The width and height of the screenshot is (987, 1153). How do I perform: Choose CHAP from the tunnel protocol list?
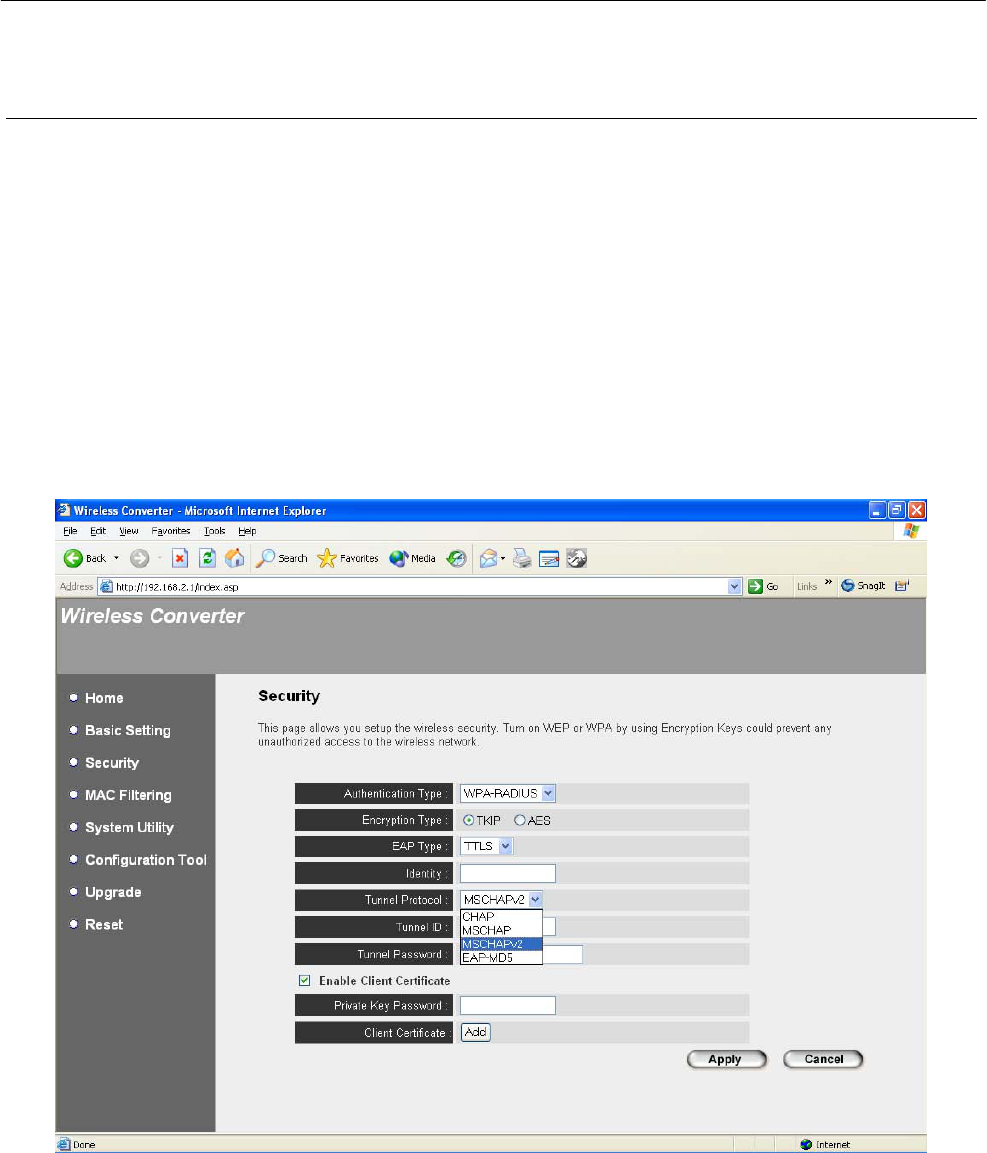pyautogui.click(x=501, y=916)
